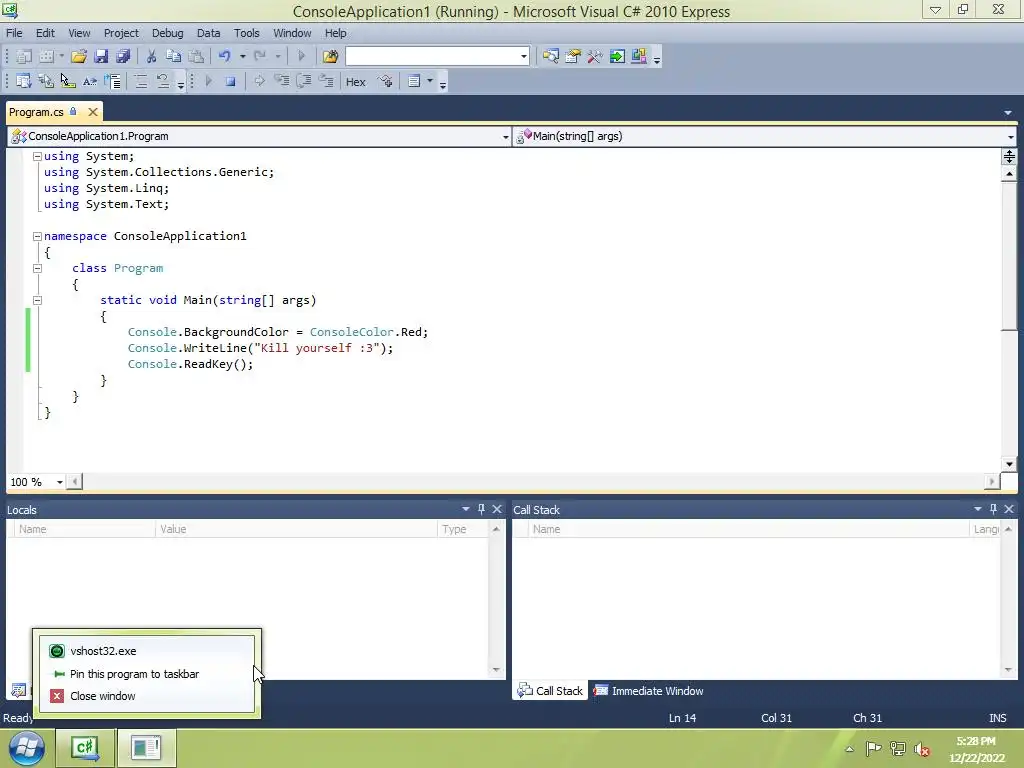Screen dimensions: 1024x768
Task: Click the Save All icon
Action: point(123,57)
